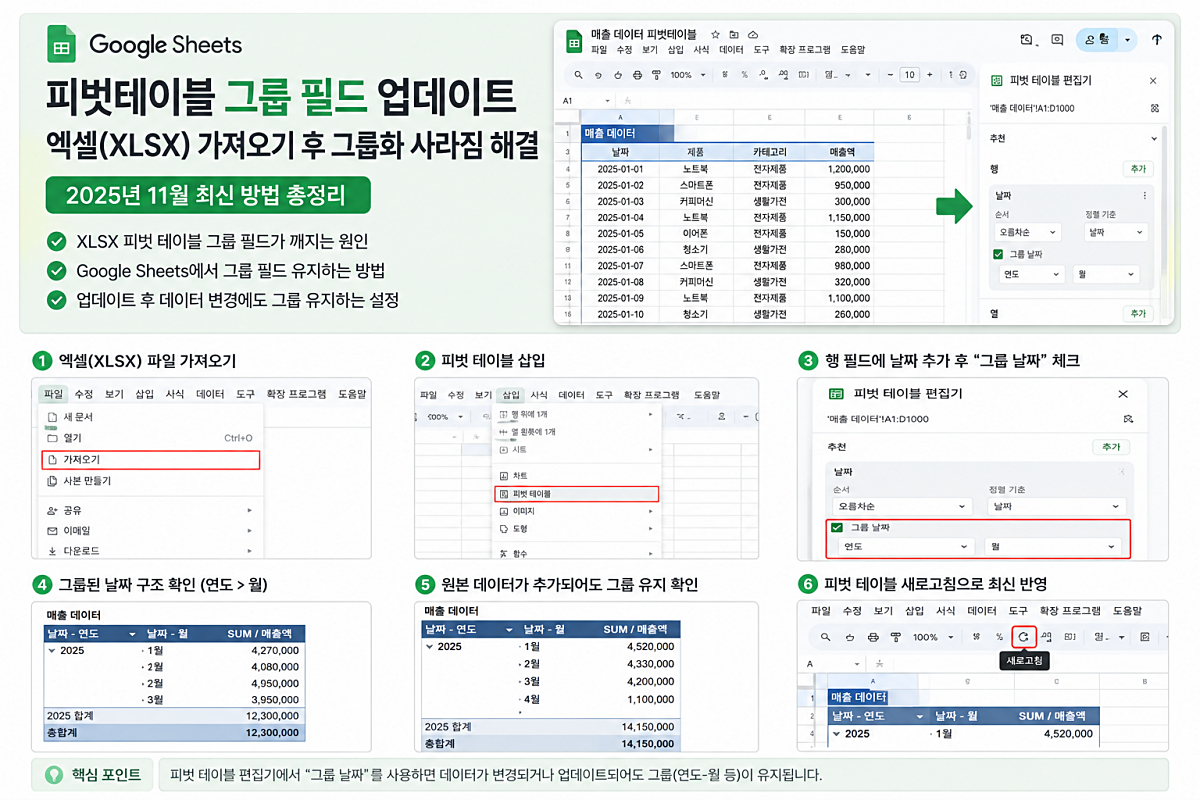Click the undo icon in the top window toolbar
Screen dimensions: 1200x800
[598, 75]
